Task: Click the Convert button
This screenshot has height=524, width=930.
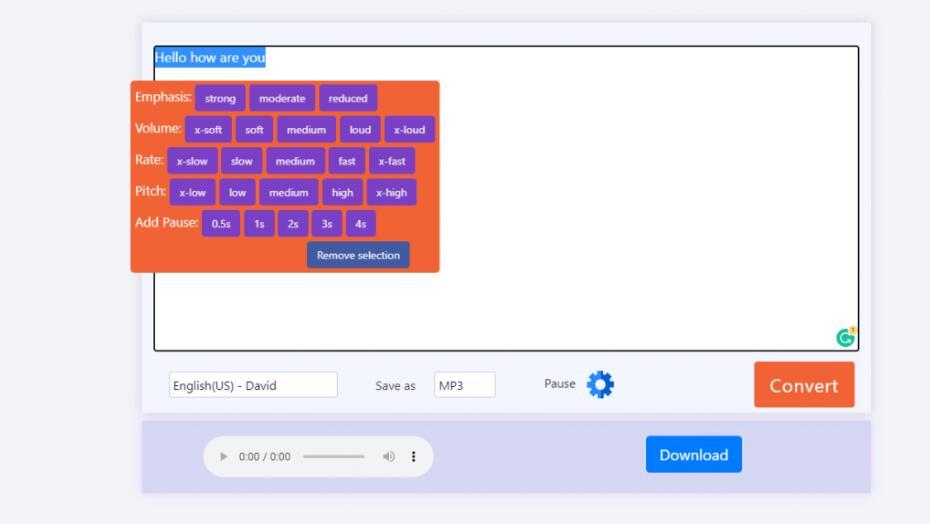Action: [804, 385]
